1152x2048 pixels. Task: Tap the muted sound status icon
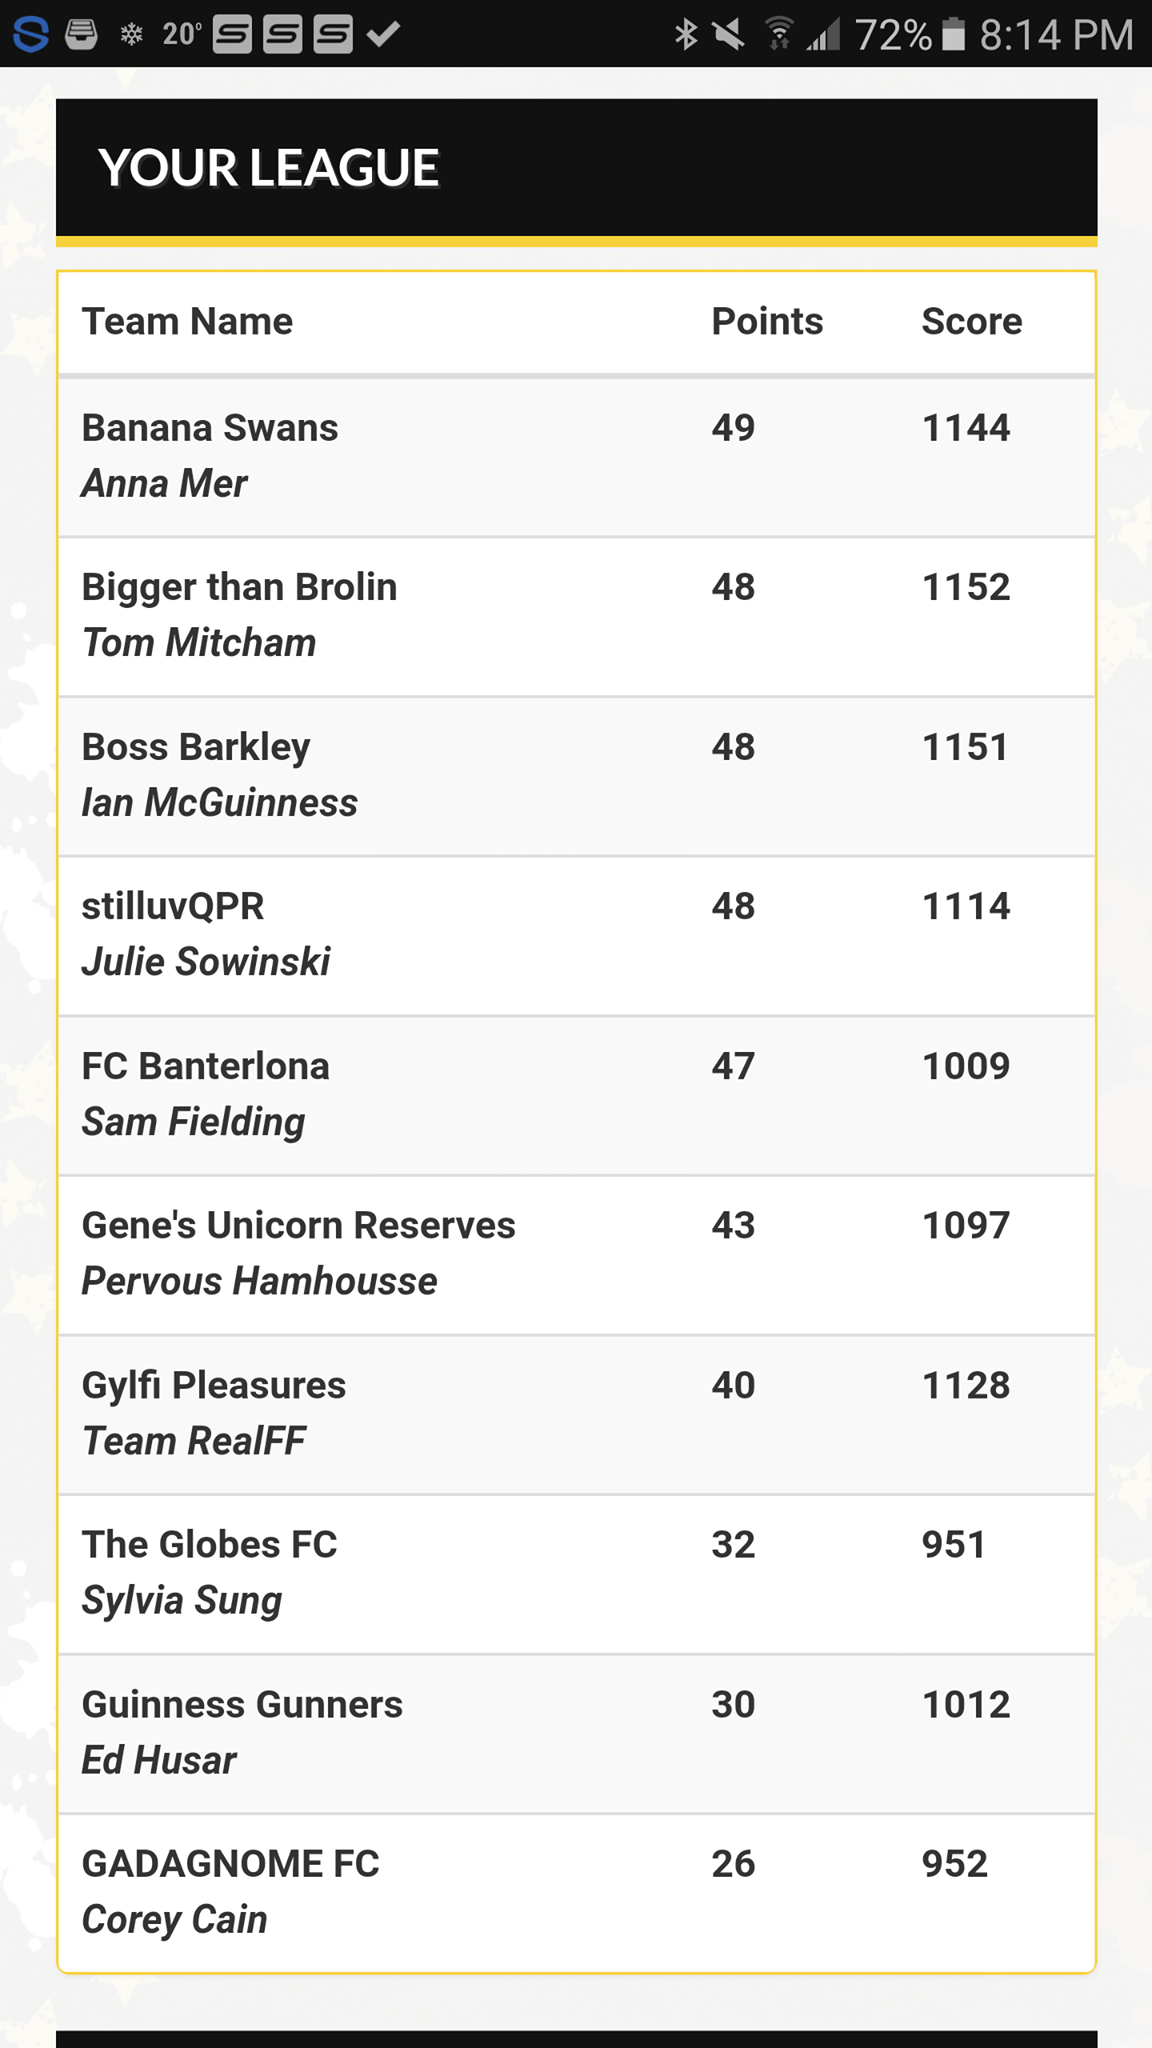tap(729, 35)
